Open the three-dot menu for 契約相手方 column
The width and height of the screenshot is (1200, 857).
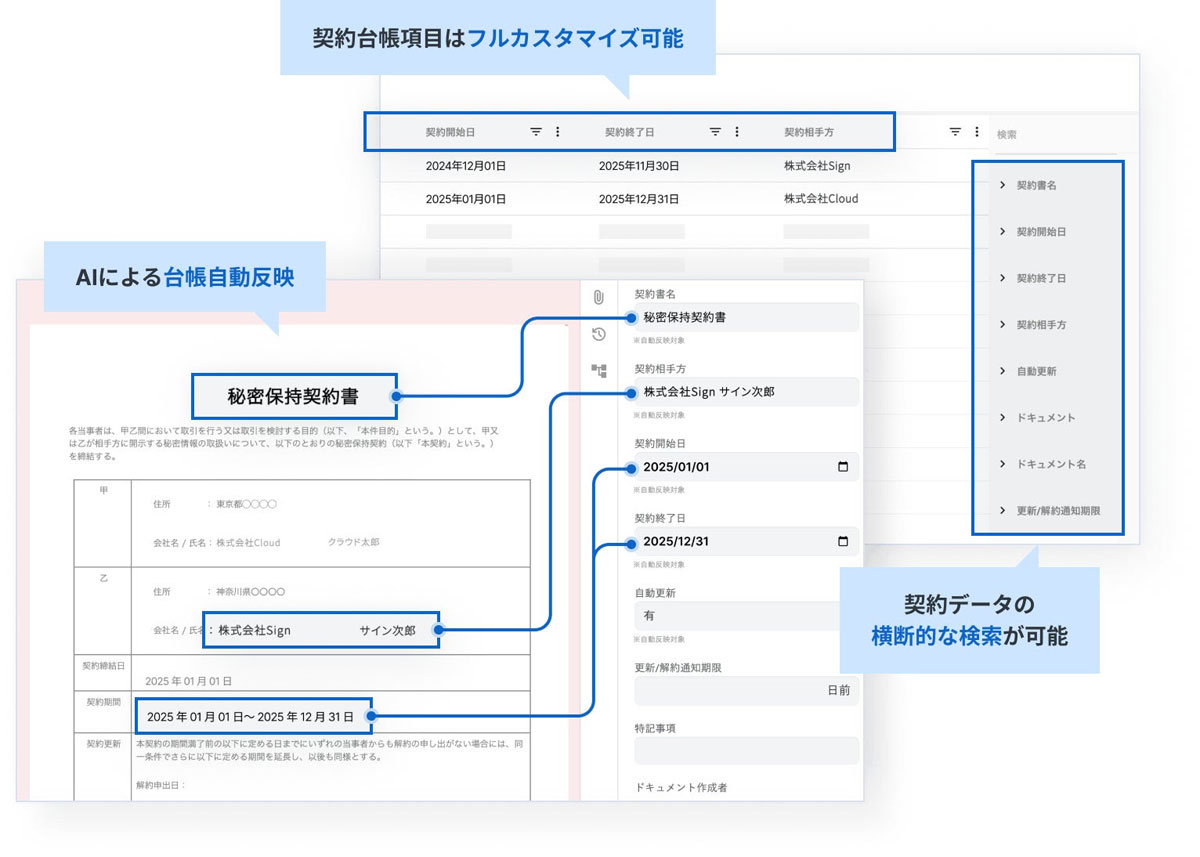[977, 132]
